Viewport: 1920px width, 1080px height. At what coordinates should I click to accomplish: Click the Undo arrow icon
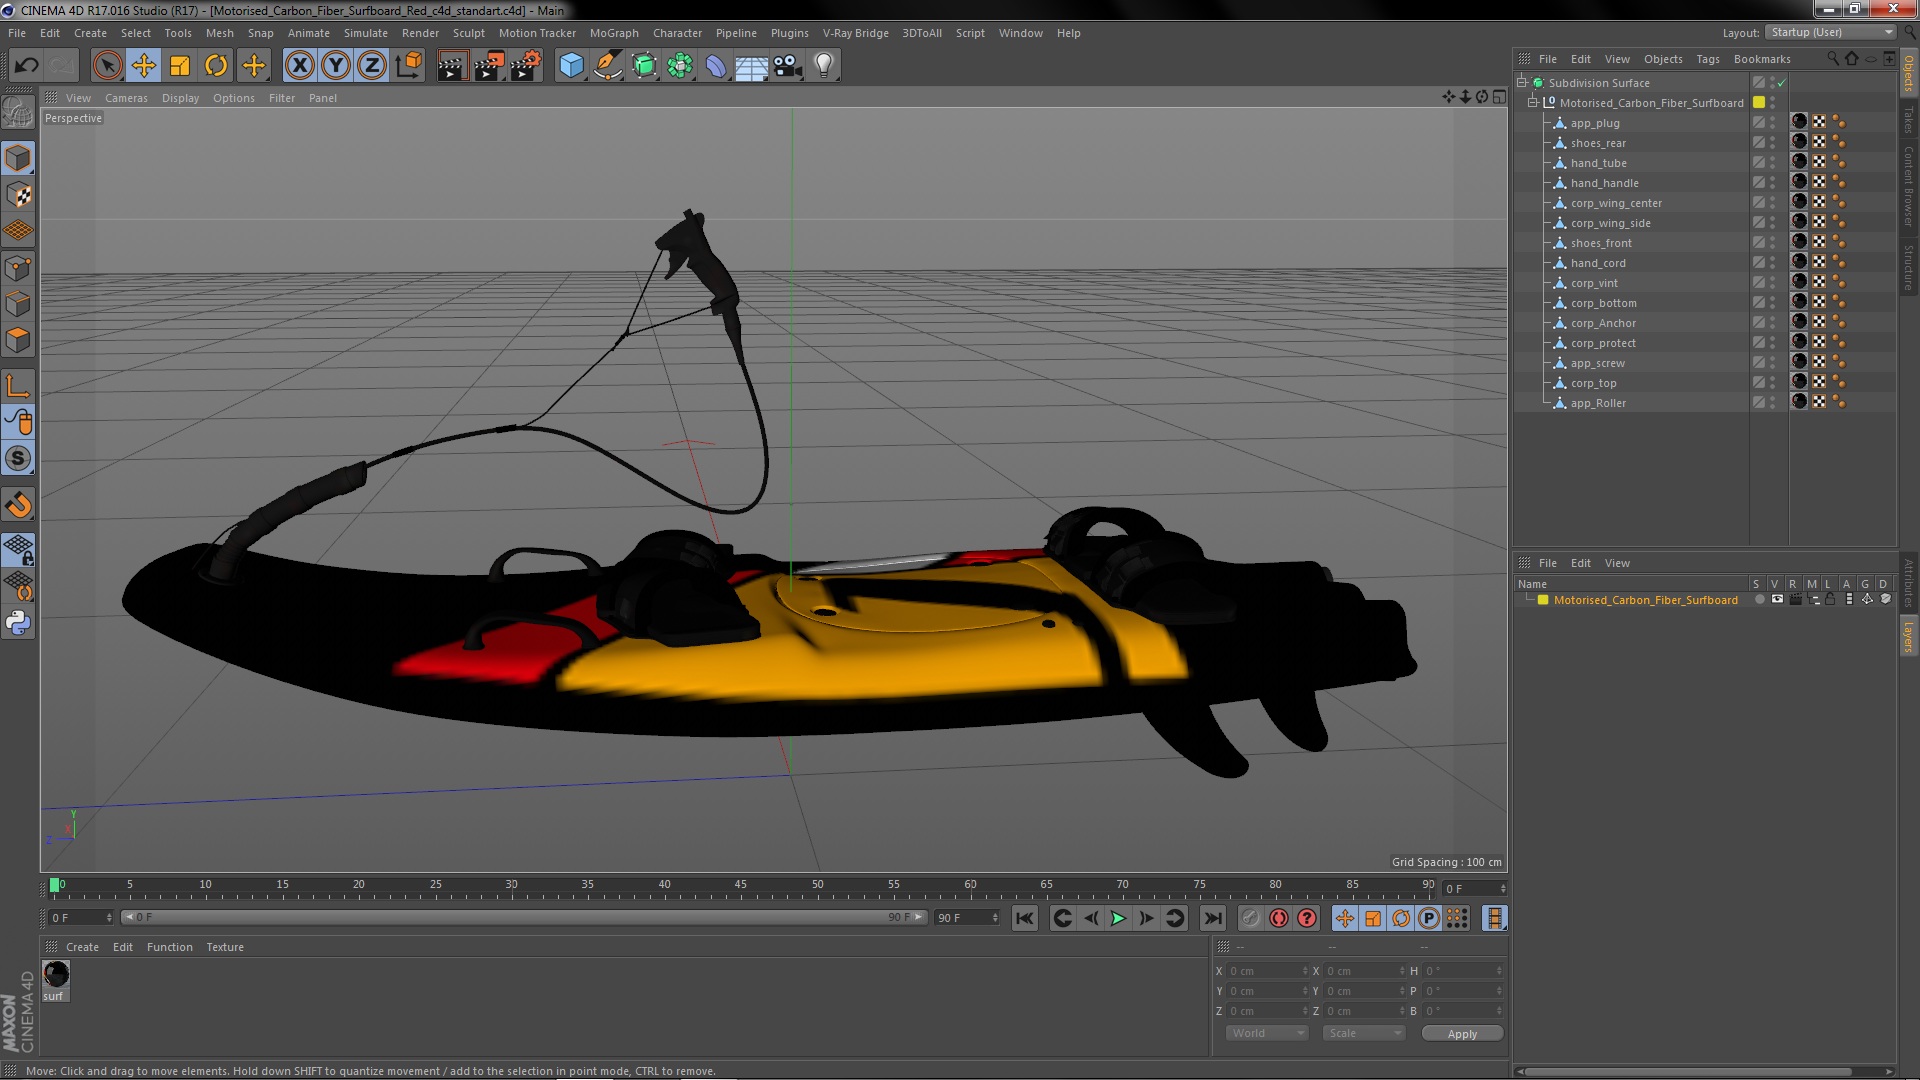click(x=26, y=66)
